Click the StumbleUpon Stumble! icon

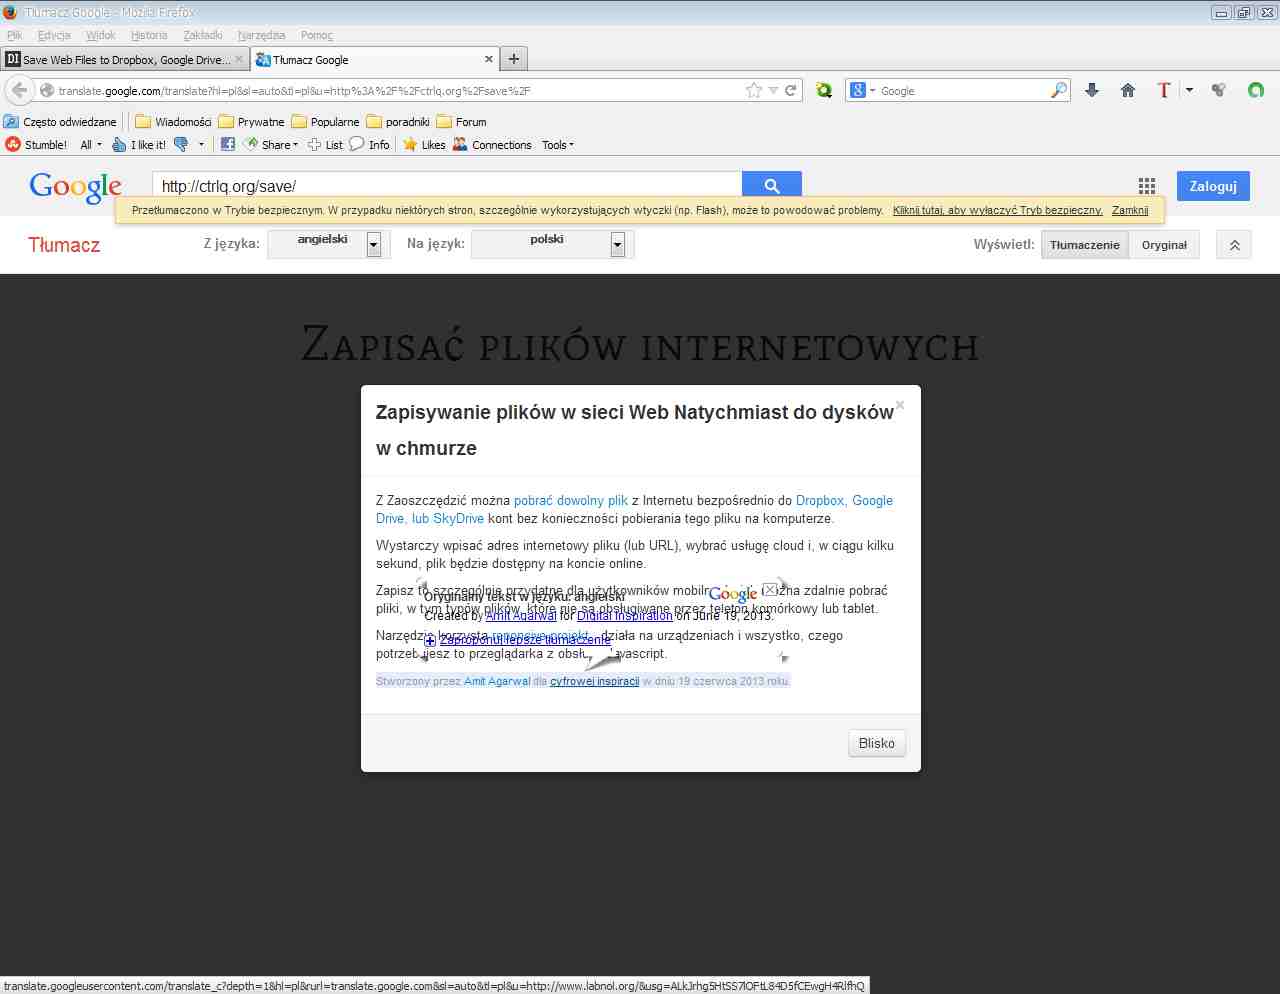pos(13,145)
